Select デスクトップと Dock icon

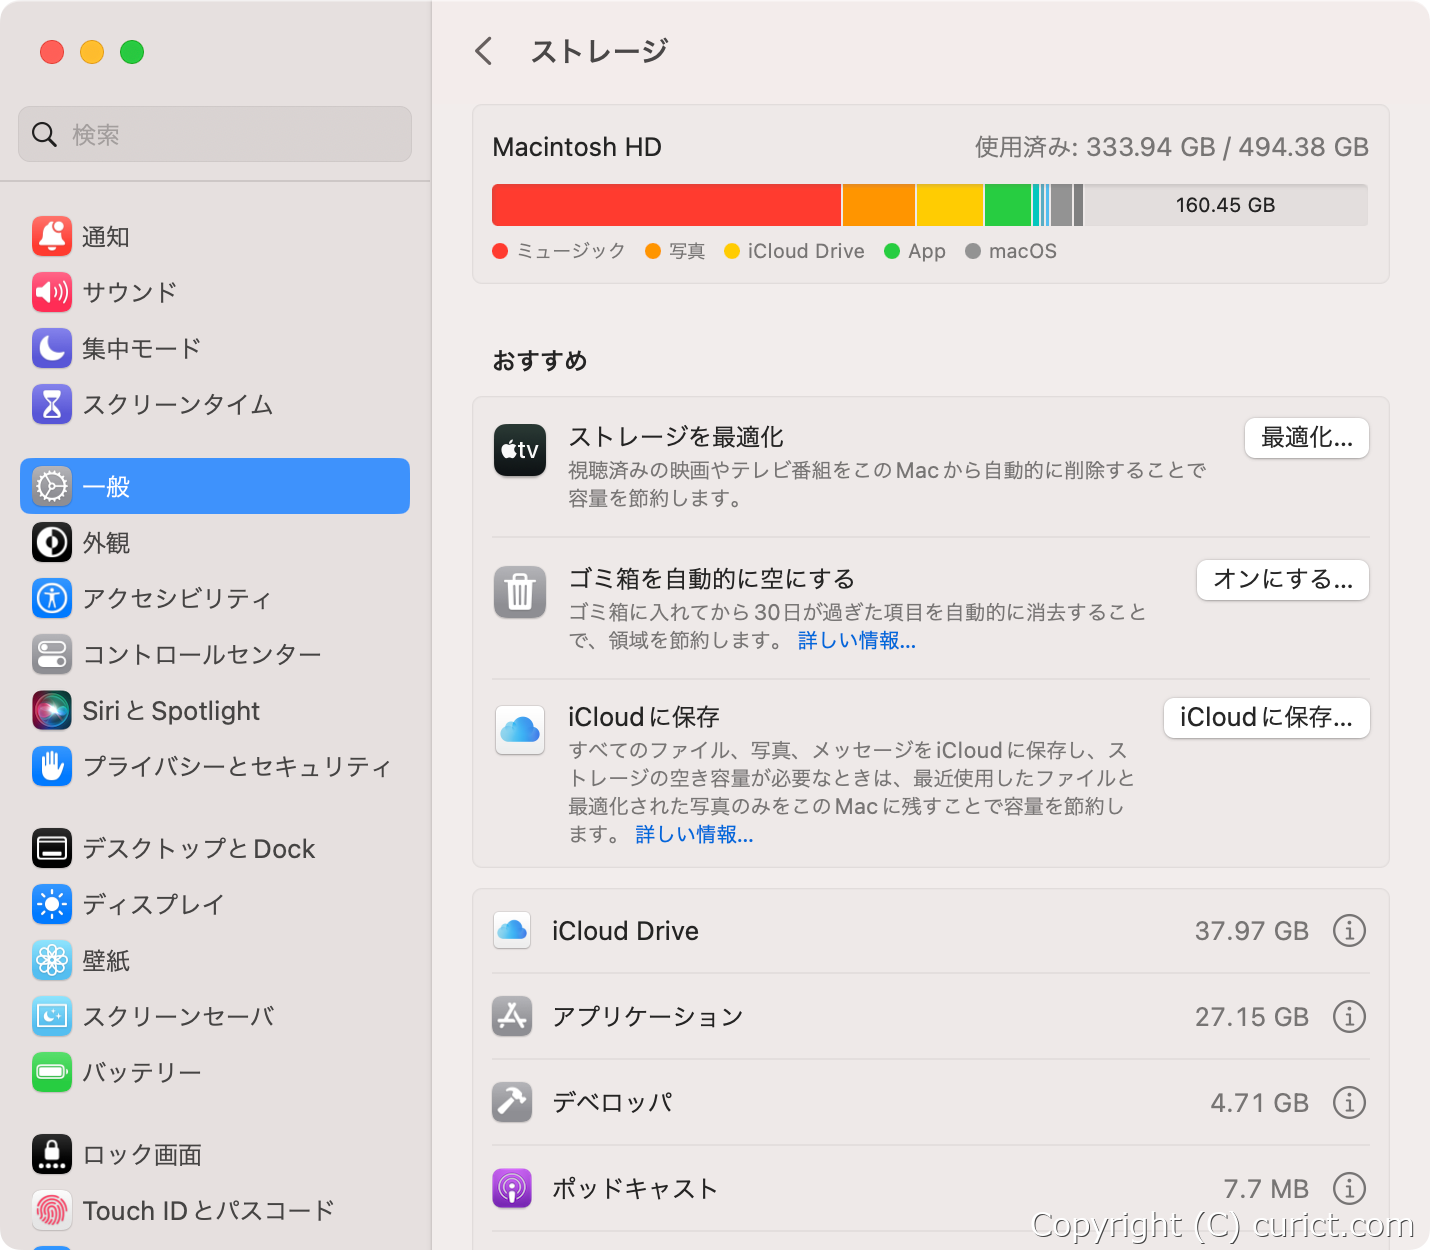[52, 848]
